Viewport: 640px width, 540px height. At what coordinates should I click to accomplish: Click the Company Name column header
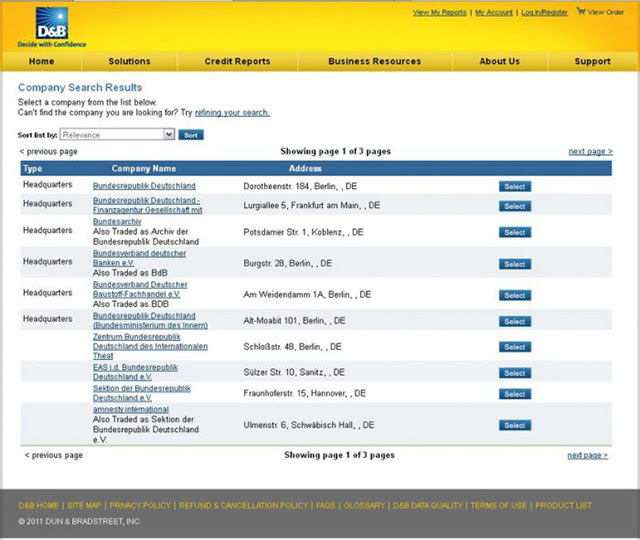(143, 169)
